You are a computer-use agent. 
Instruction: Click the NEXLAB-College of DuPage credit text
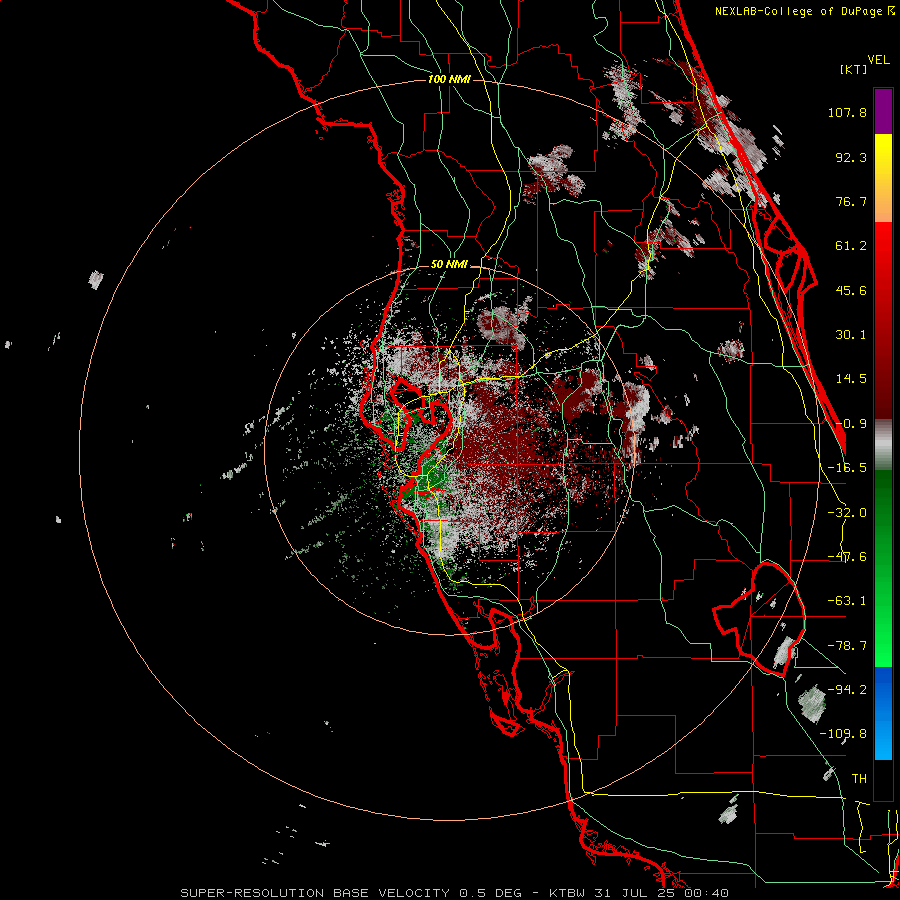798,11
